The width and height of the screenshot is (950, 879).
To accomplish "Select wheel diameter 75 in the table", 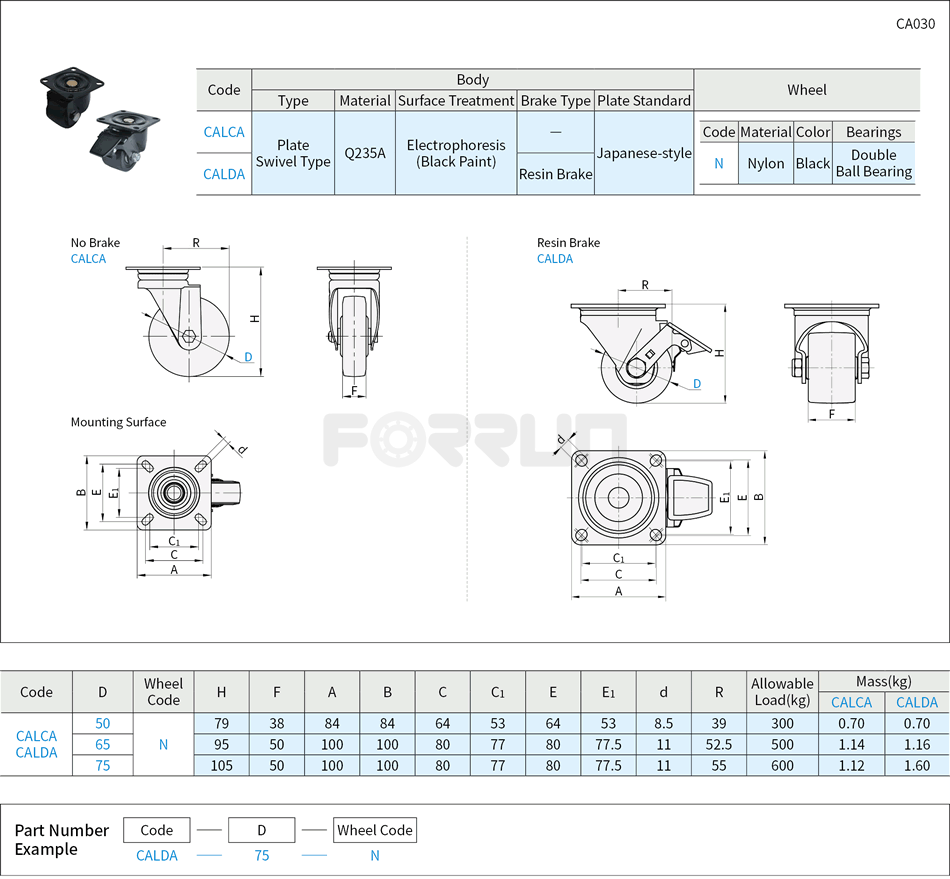I will click(102, 765).
